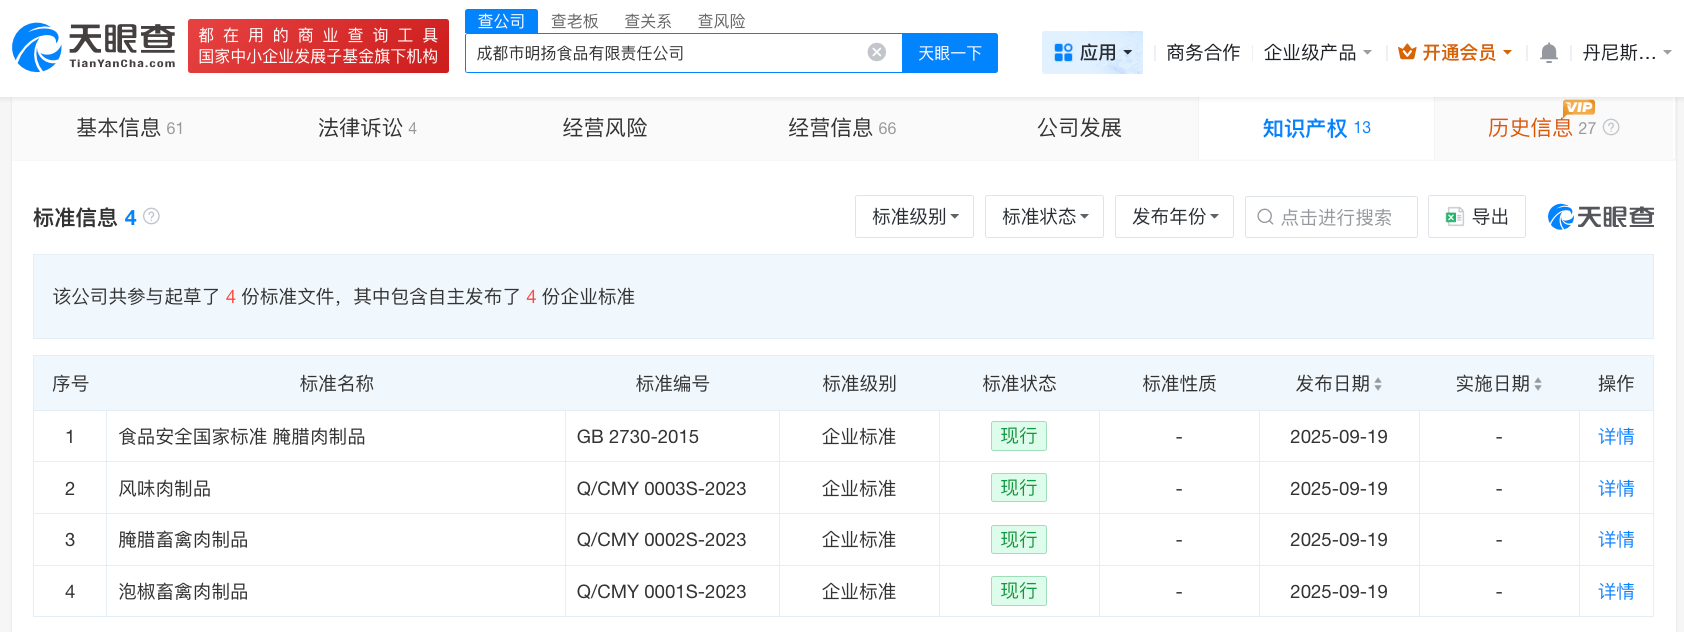The height and width of the screenshot is (632, 1684).
Task: Click the help icon beside 历史信息
Action: coord(1611,127)
